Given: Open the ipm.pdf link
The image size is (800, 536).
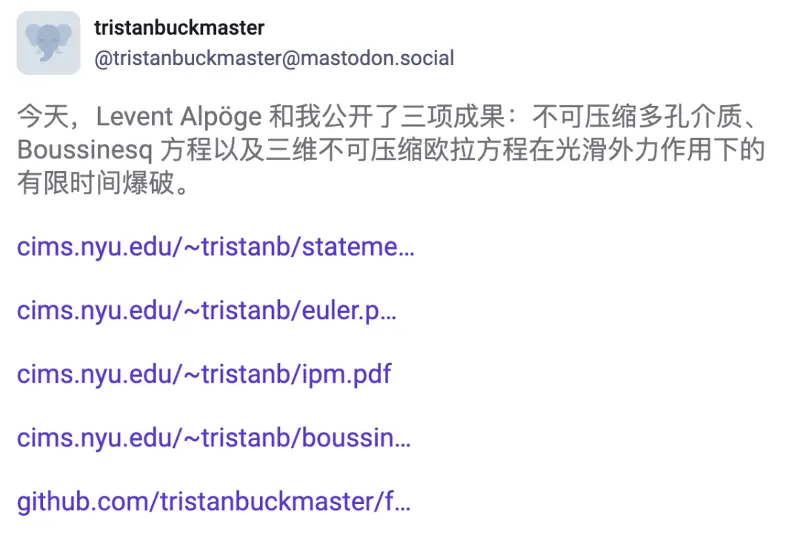Looking at the screenshot, I should tap(204, 374).
